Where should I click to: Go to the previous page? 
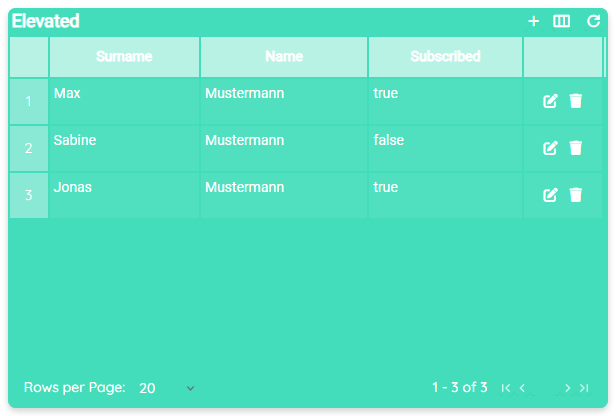tap(522, 388)
